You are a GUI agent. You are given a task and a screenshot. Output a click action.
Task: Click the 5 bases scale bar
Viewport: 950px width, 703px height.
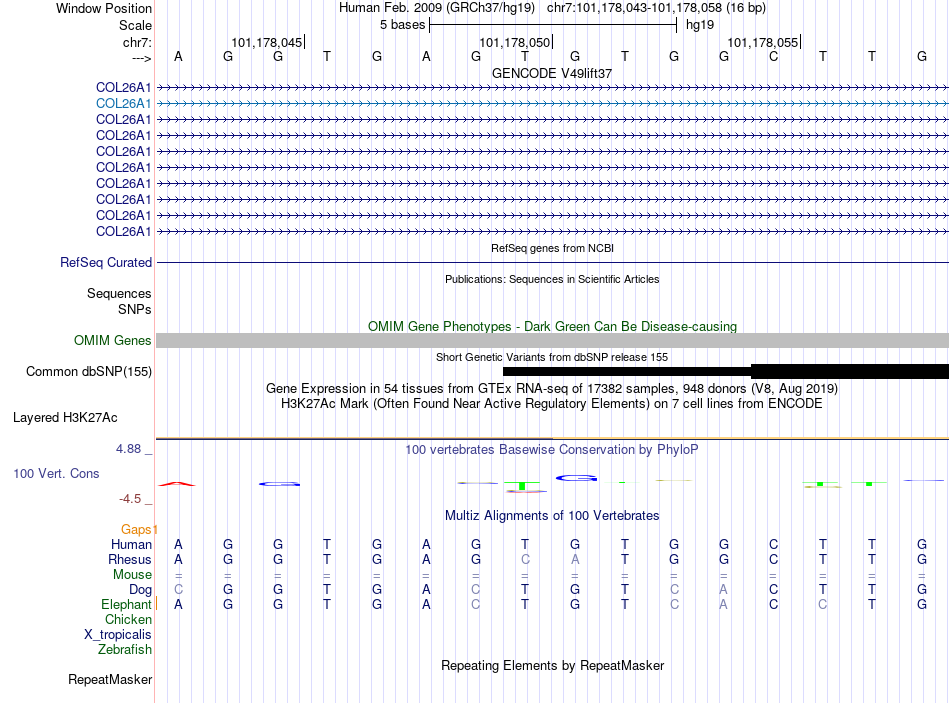click(553, 25)
